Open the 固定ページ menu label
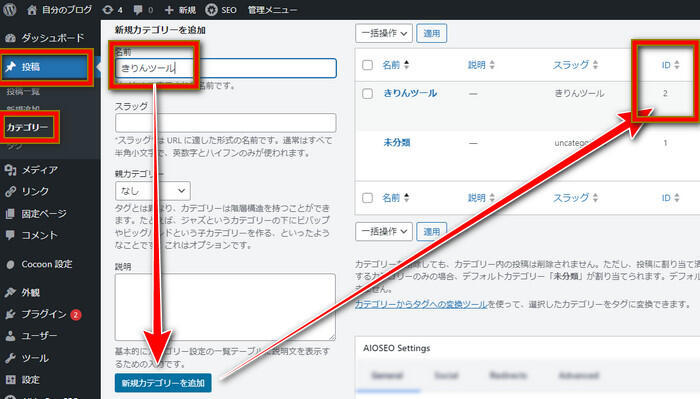The image size is (700, 399). [x=44, y=214]
